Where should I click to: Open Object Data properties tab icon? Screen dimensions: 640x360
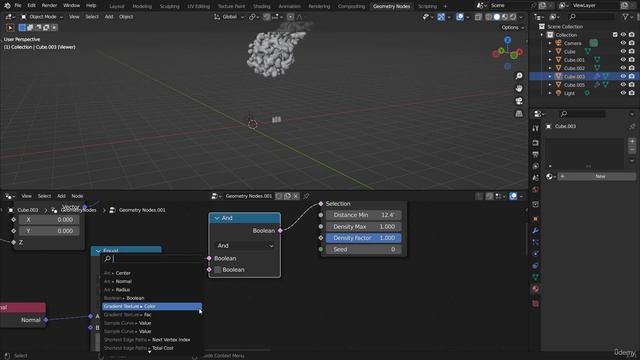(535, 277)
